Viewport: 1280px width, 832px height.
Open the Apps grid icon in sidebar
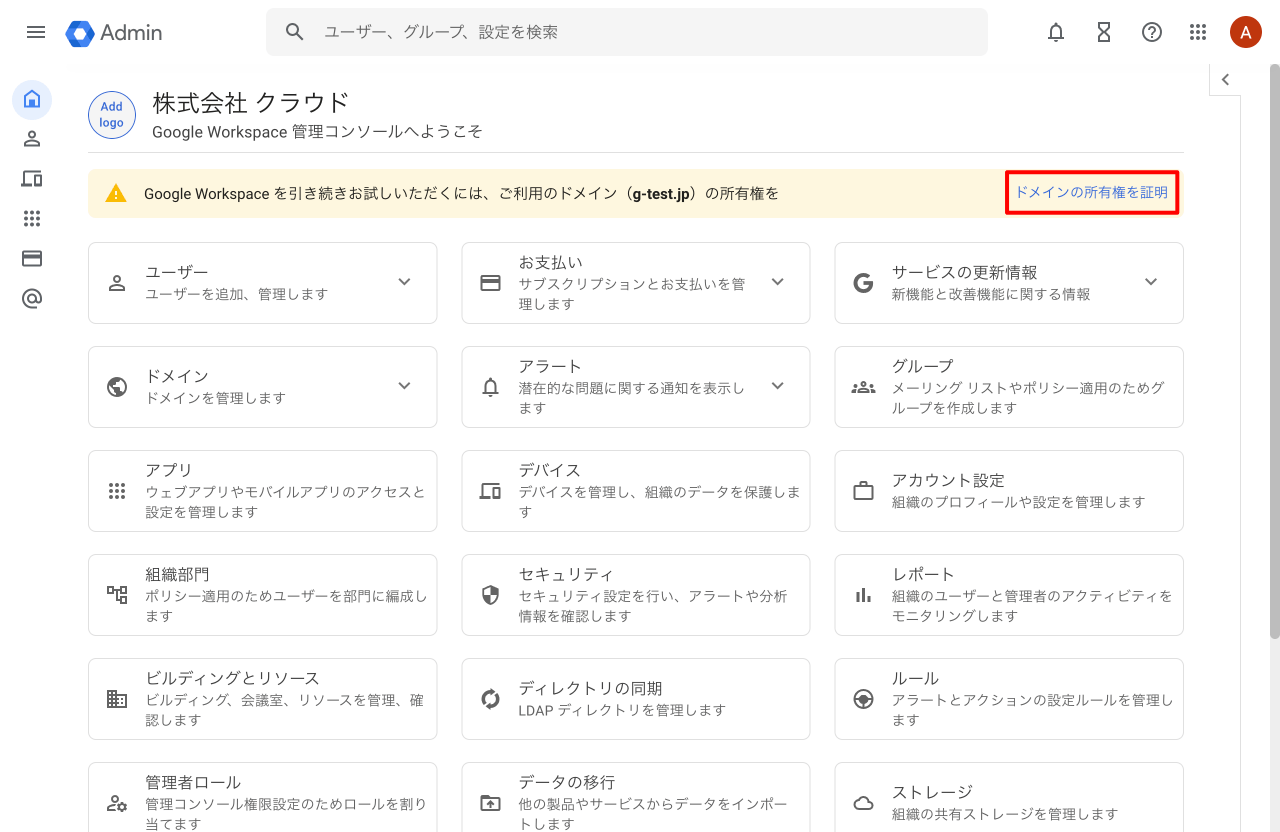click(32, 219)
